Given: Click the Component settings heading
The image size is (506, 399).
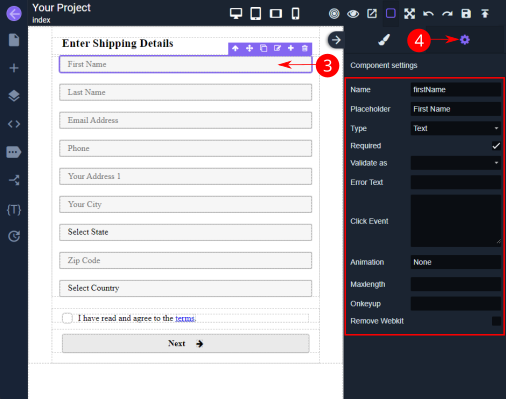Looking at the screenshot, I should 384,65.
